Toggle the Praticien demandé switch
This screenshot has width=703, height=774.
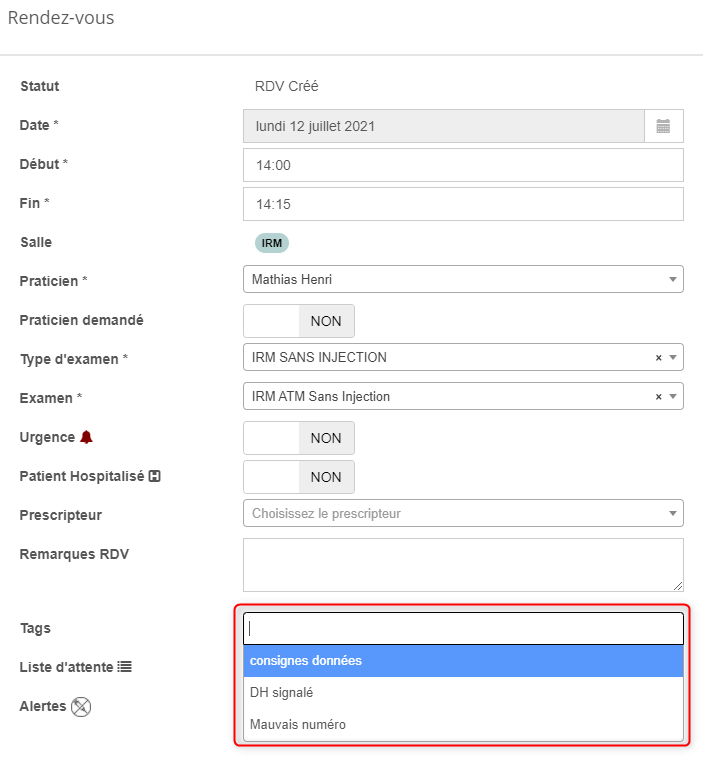[x=298, y=321]
